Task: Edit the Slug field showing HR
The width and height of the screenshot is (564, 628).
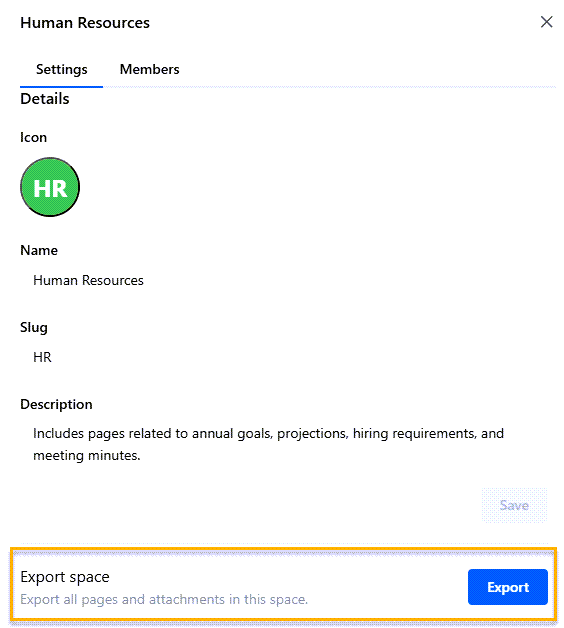Action: [x=283, y=357]
